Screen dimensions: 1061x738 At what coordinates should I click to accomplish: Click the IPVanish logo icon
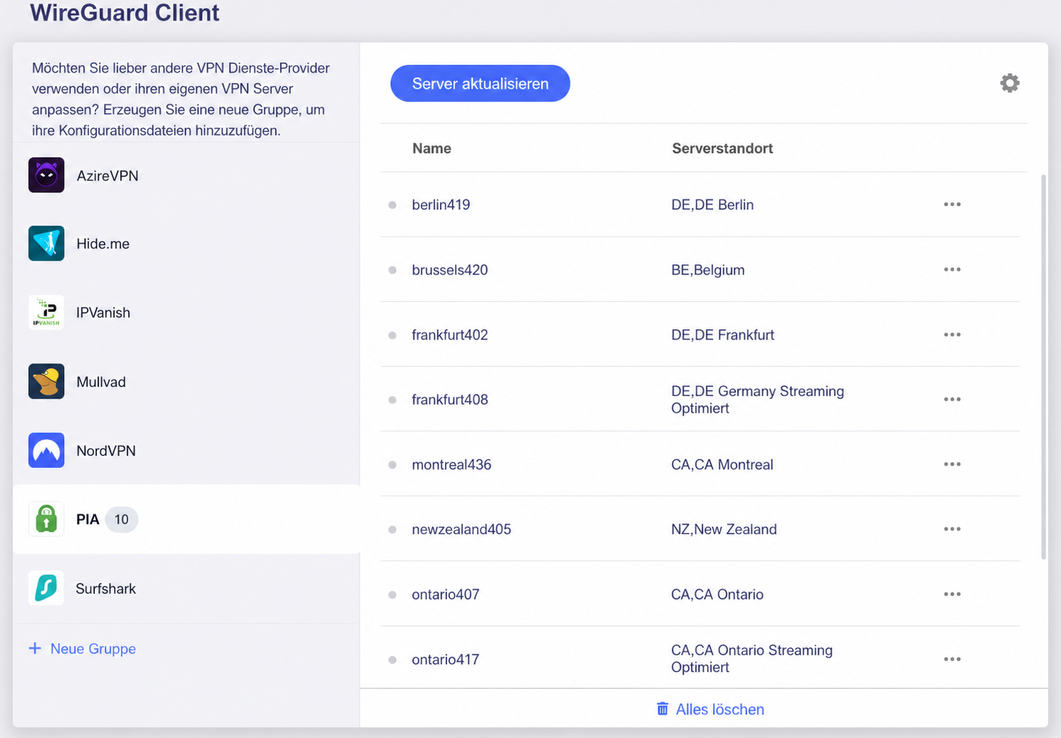[46, 312]
